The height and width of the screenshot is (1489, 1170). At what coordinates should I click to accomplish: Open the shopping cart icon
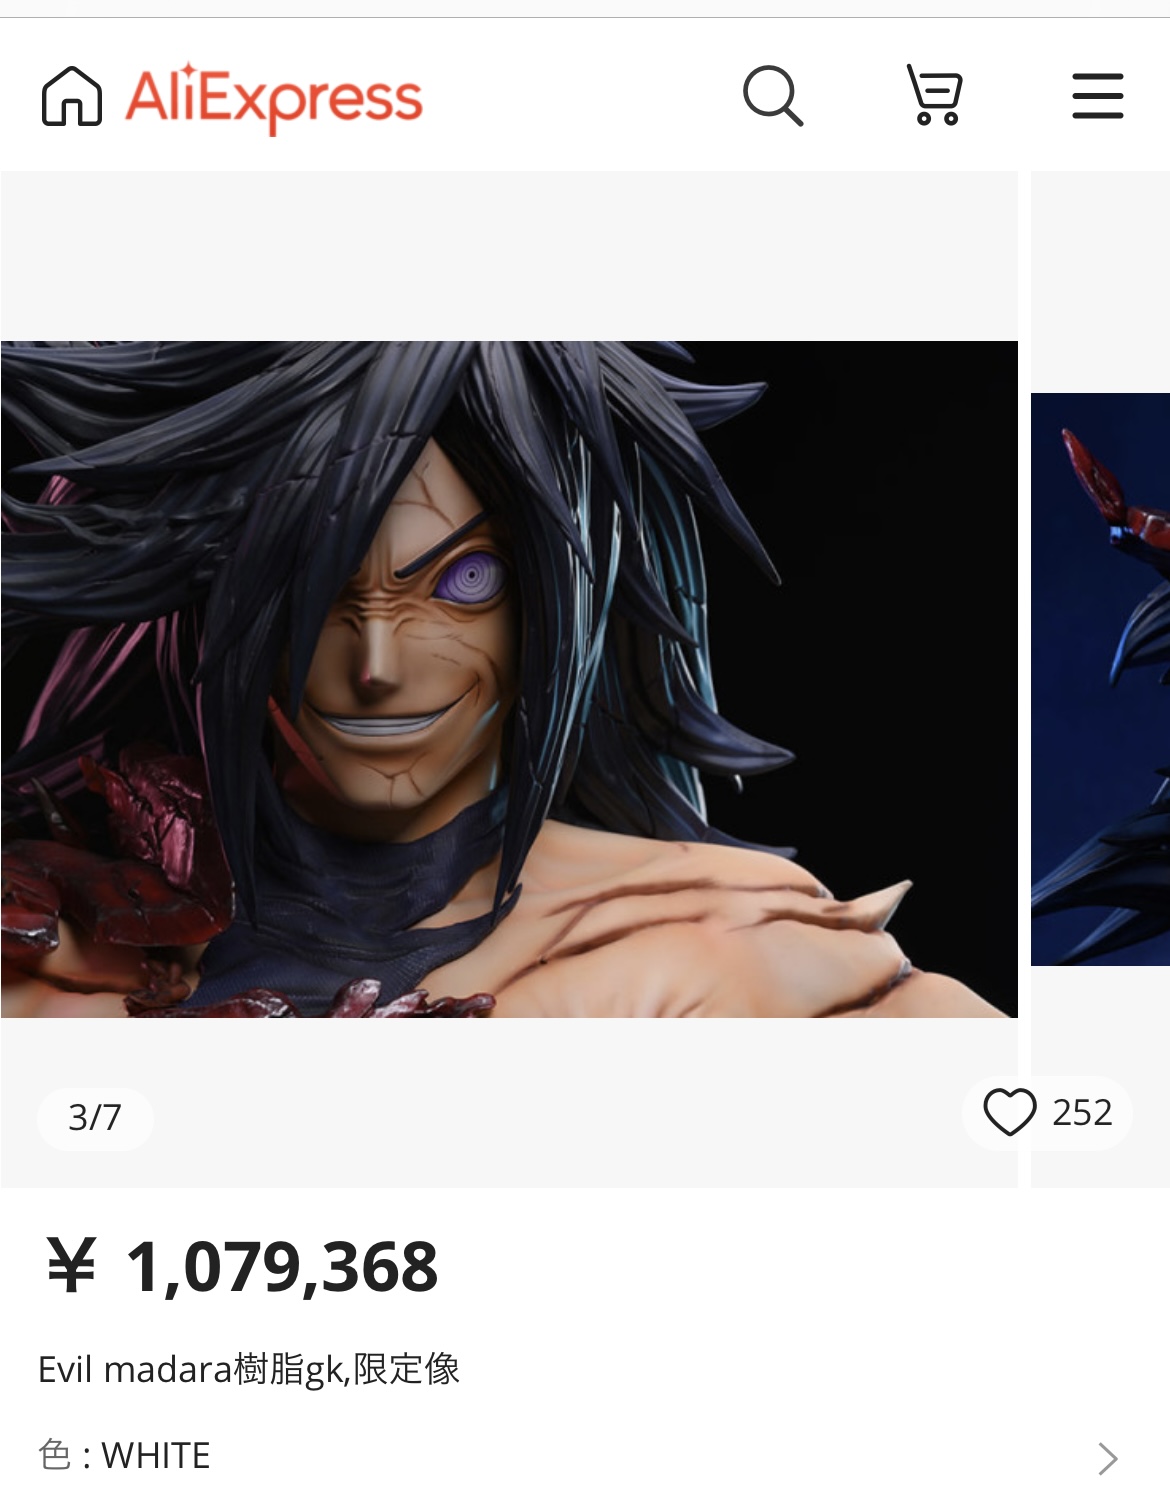[935, 95]
